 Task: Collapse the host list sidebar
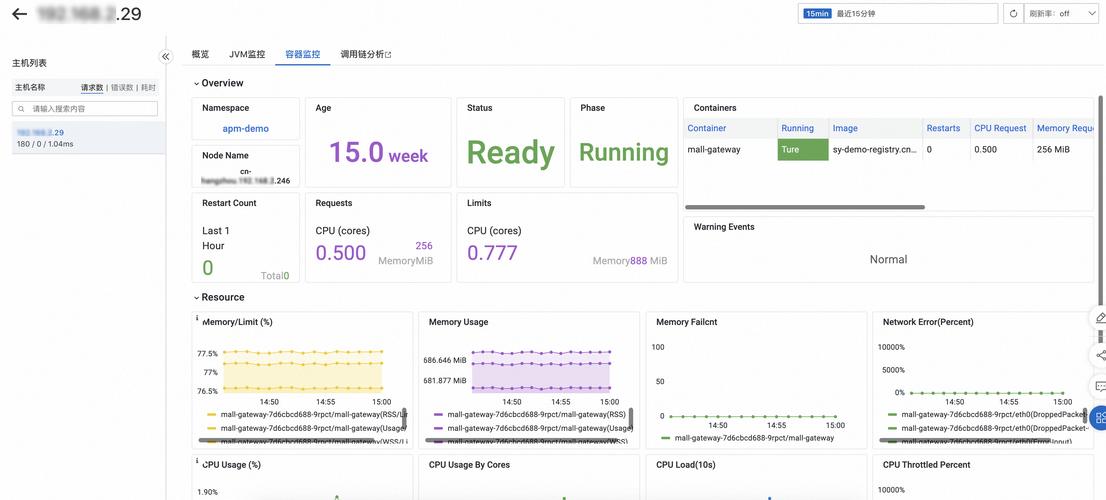(x=166, y=56)
